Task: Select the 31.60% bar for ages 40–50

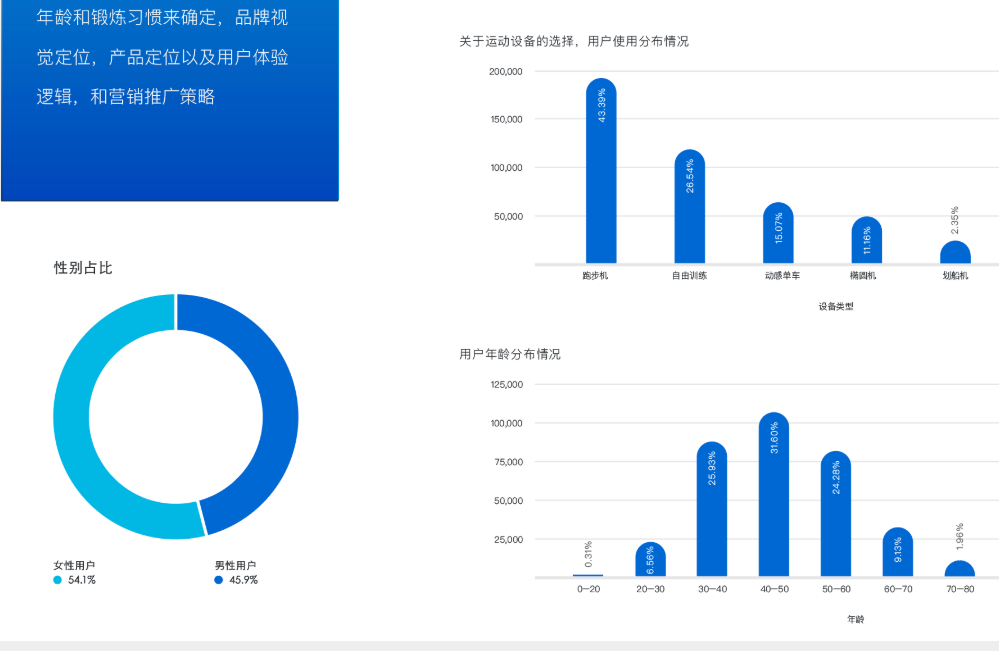Action: pyautogui.click(x=774, y=494)
